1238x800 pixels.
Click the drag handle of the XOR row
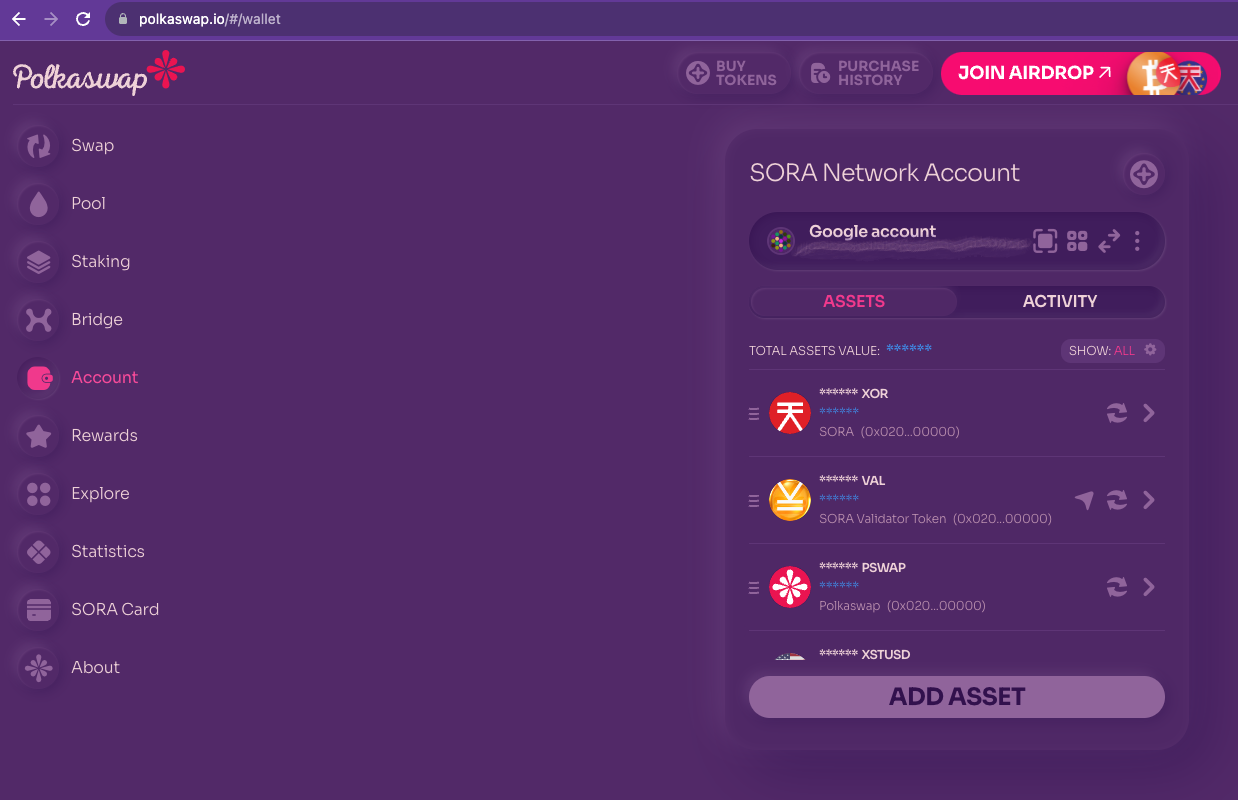pos(754,414)
